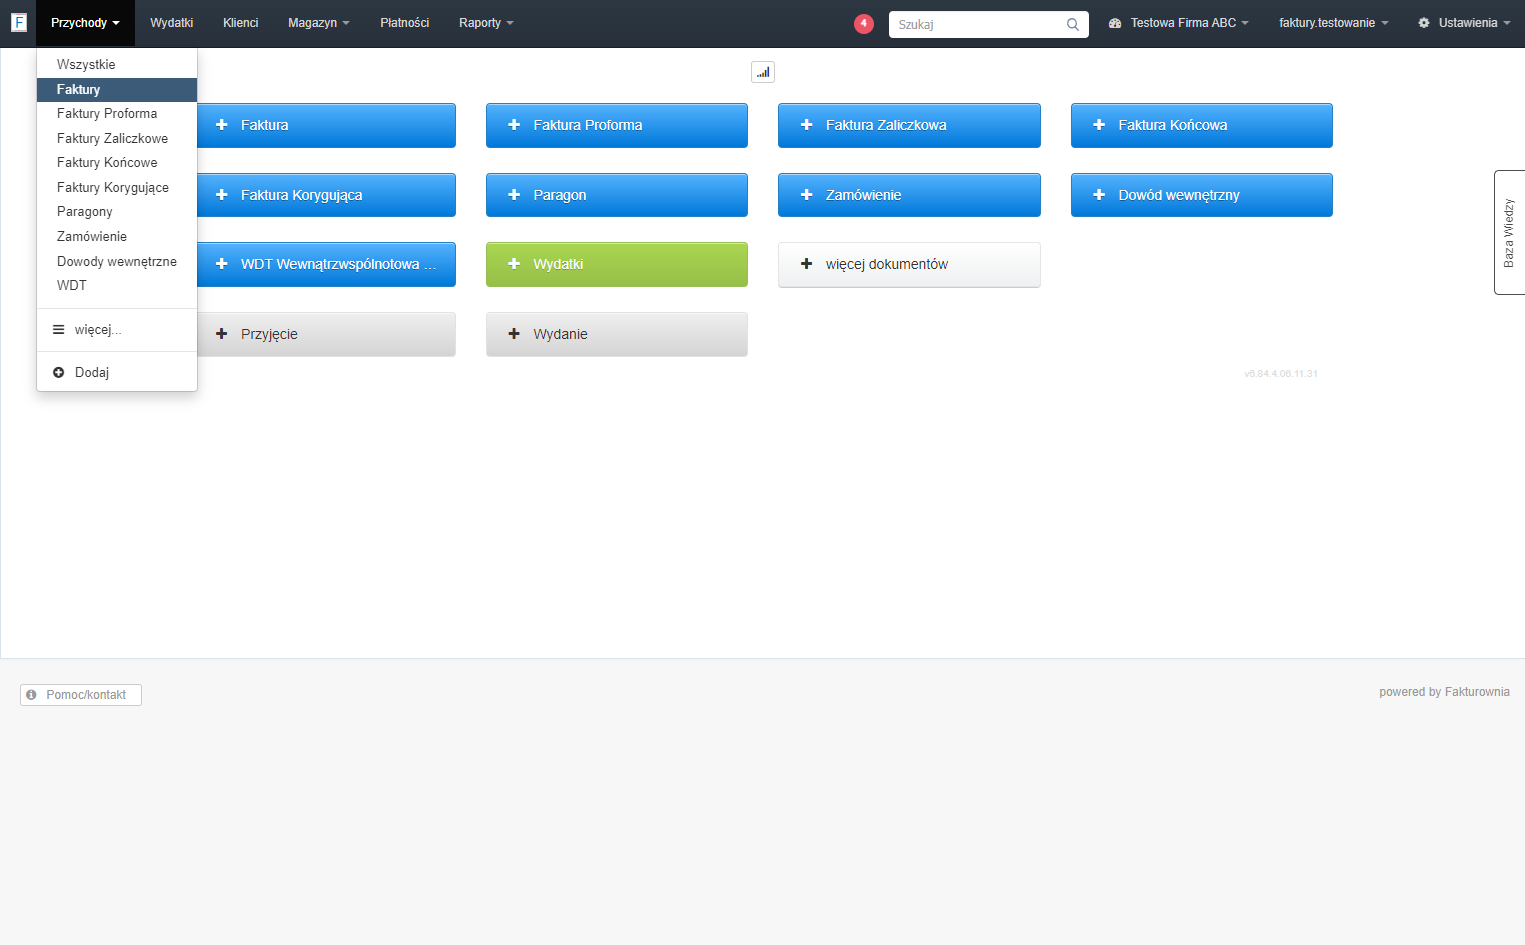Create a new Faktura Zaliczkowa
The image size is (1525, 945).
[909, 125]
